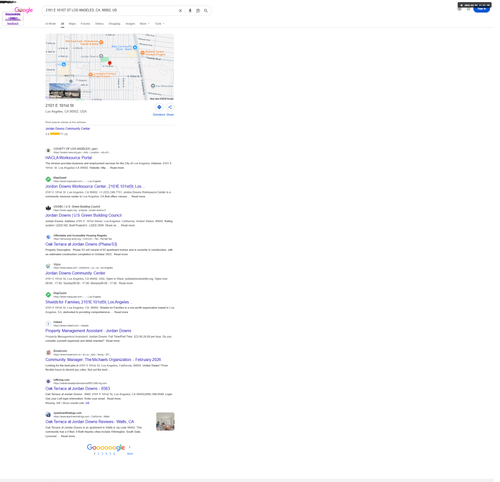Click the 2101 E 101st St address heading

coord(60,106)
